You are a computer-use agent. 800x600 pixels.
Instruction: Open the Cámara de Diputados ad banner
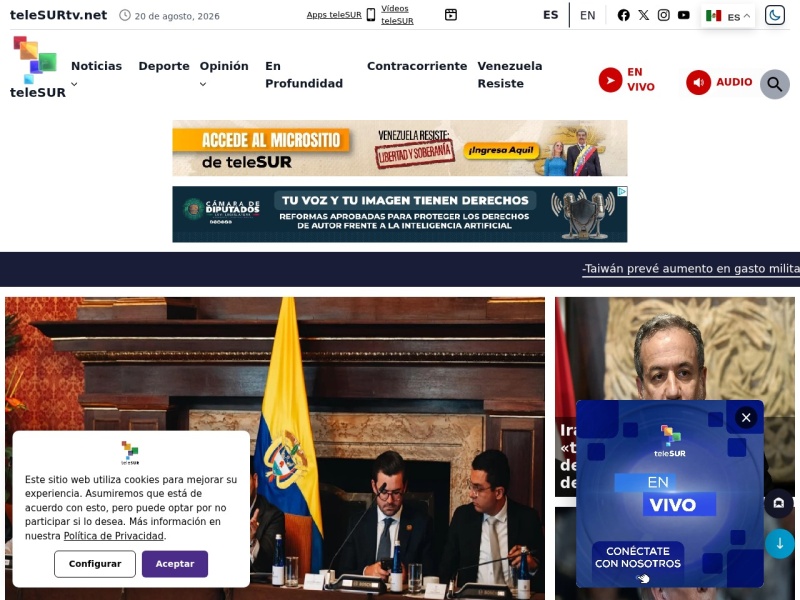click(x=399, y=214)
